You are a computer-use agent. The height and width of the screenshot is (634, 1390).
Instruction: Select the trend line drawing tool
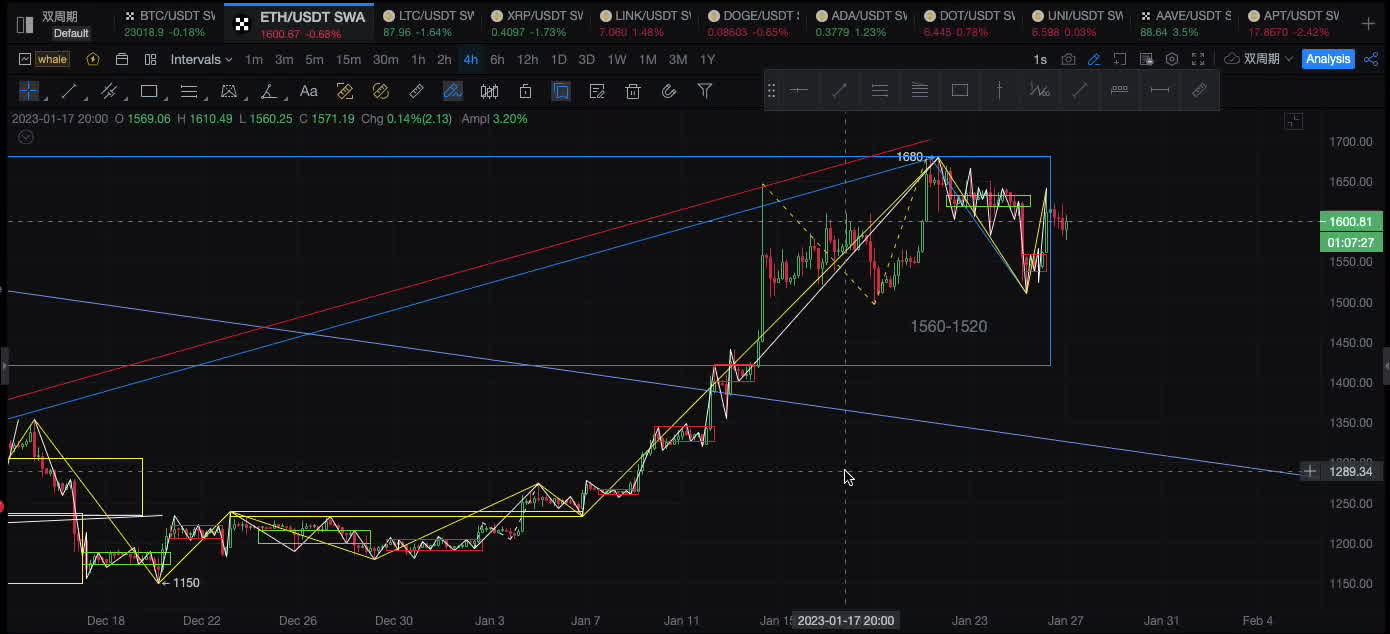coord(69,91)
